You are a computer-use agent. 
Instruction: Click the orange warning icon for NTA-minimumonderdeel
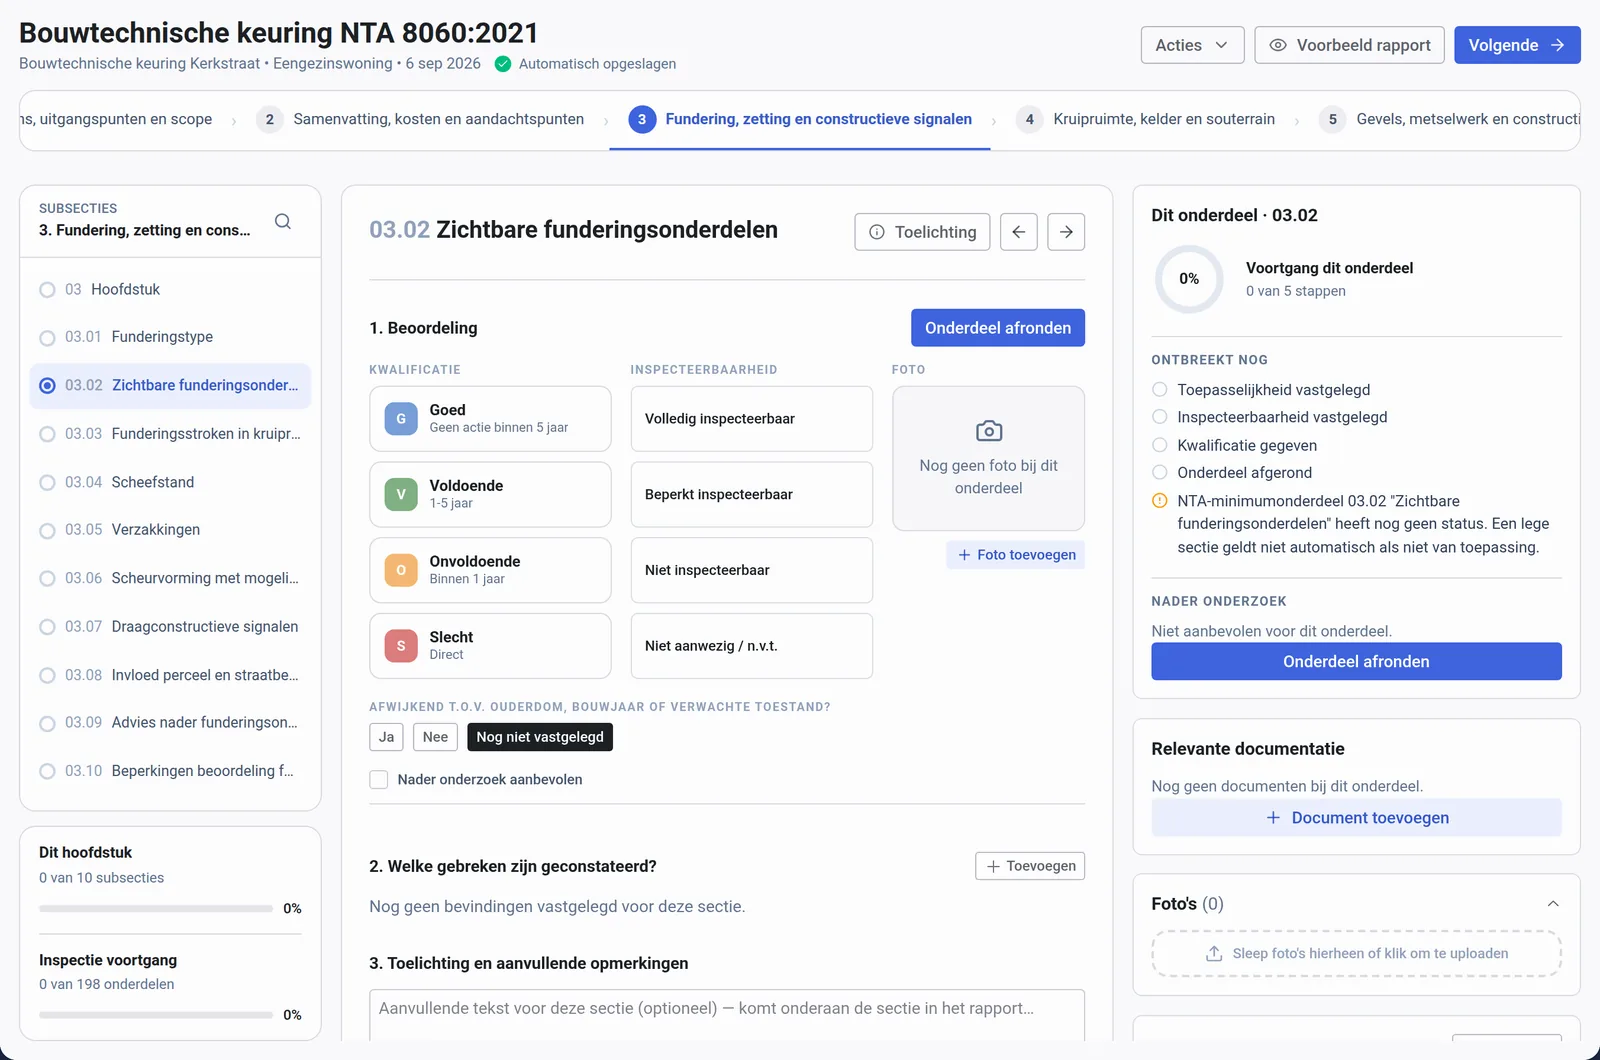[x=1160, y=501]
